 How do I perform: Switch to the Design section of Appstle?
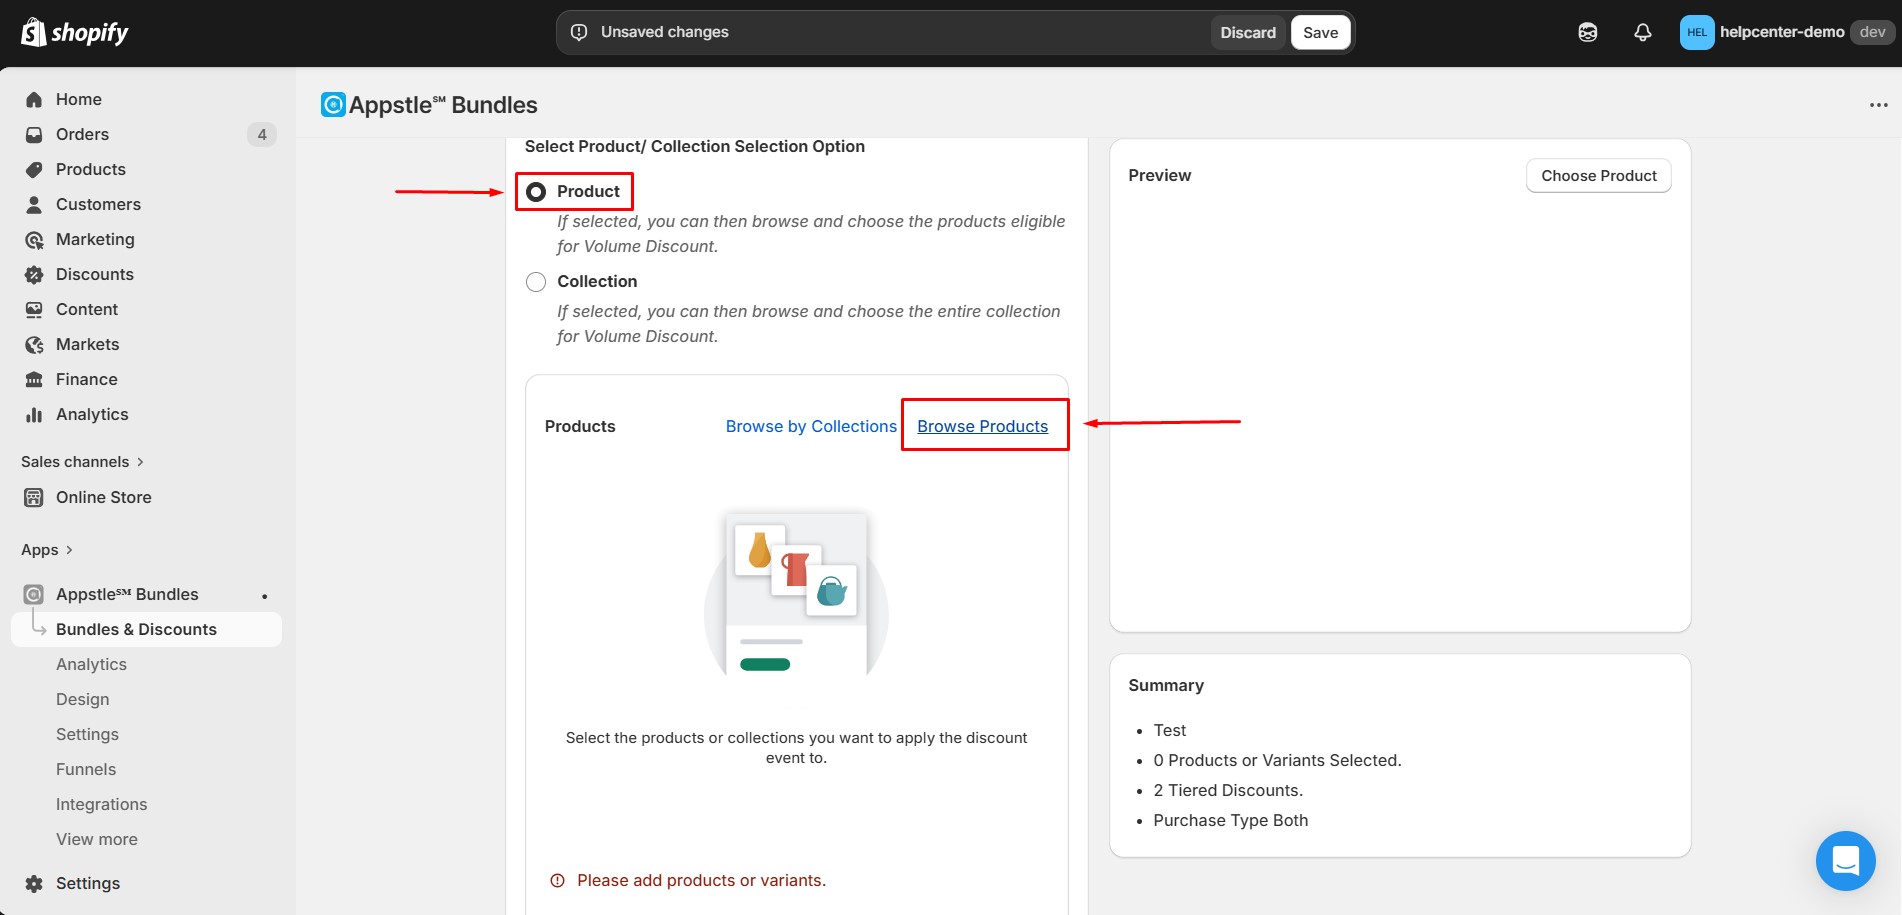tap(82, 698)
